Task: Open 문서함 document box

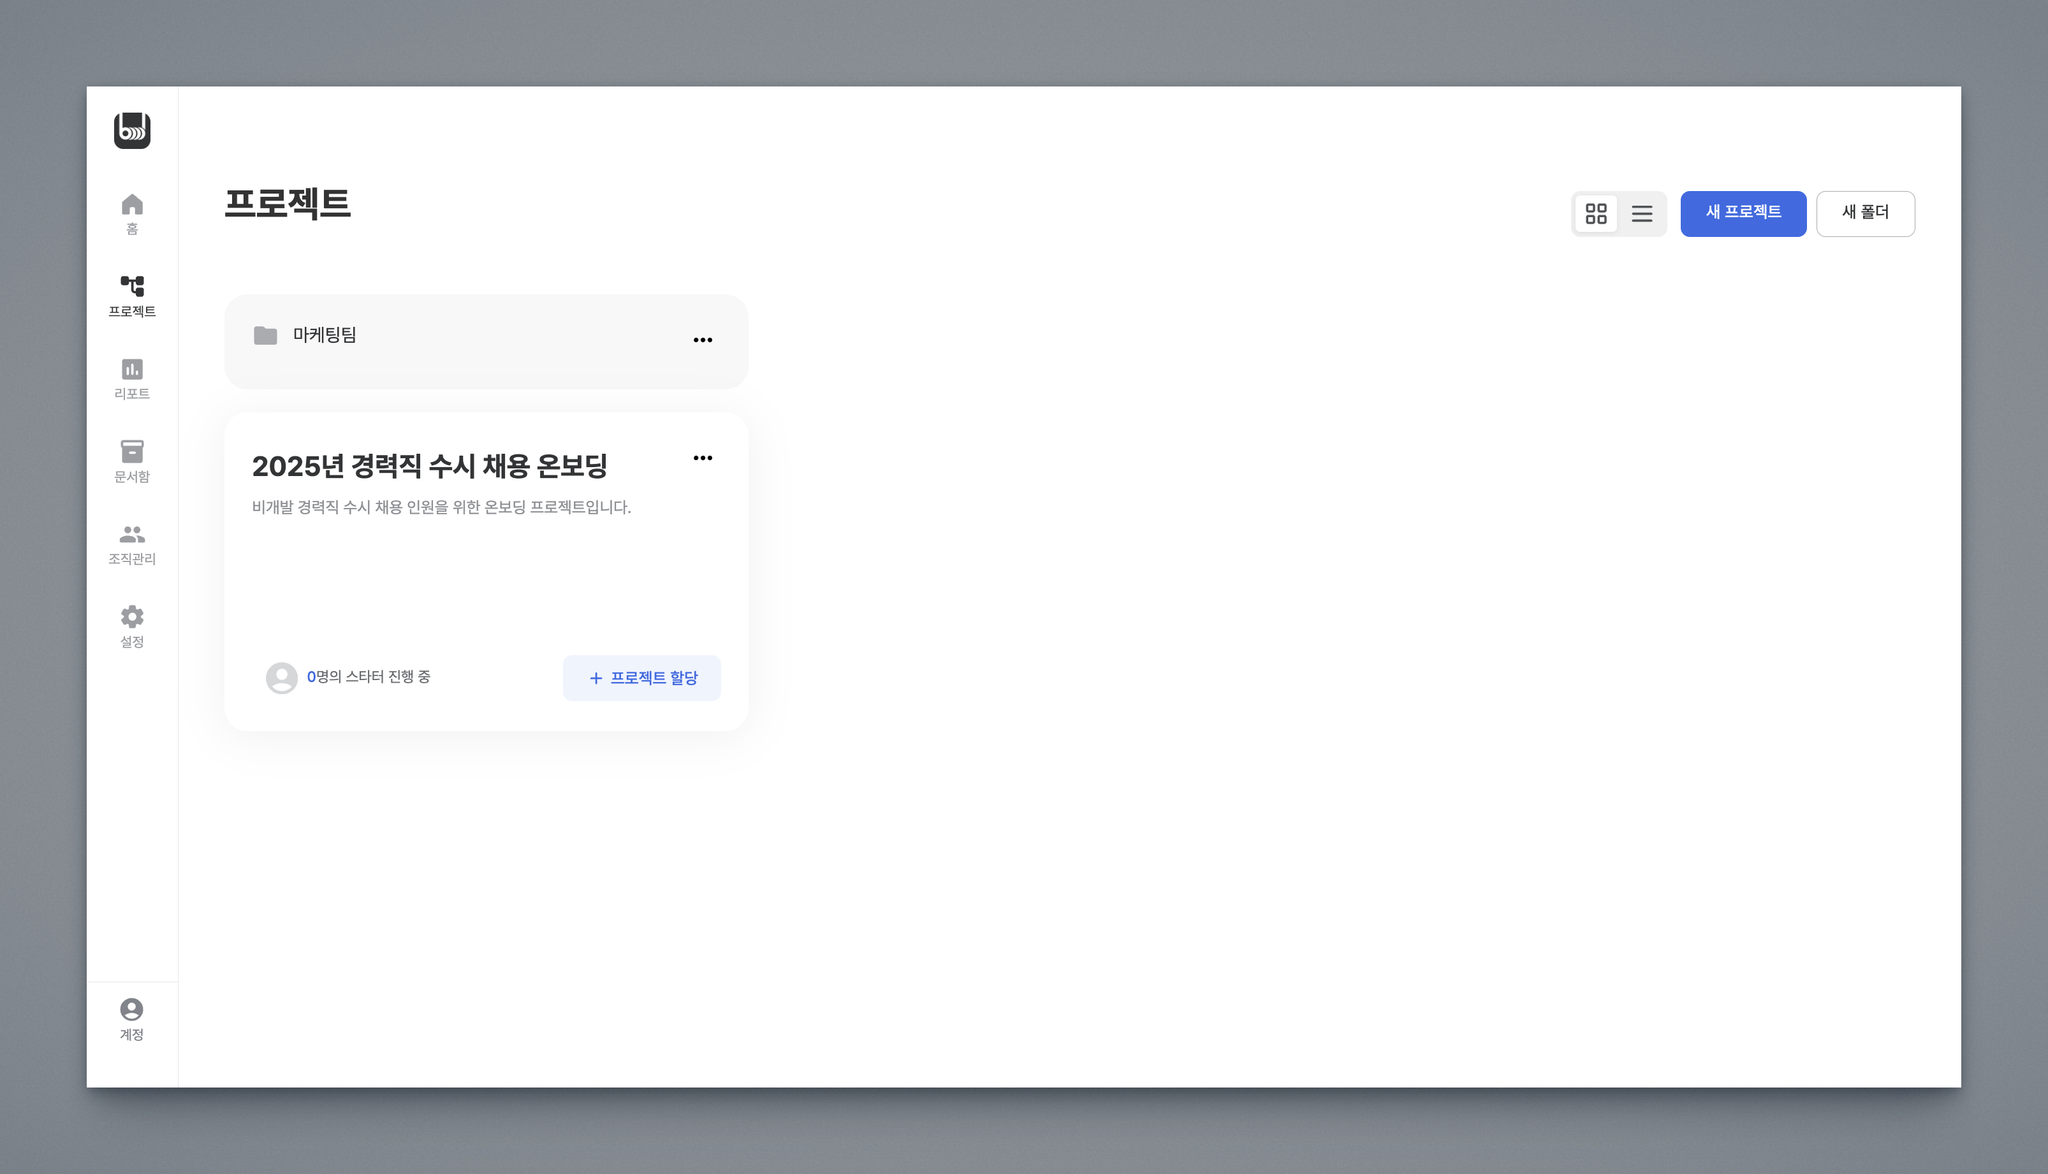Action: click(132, 461)
